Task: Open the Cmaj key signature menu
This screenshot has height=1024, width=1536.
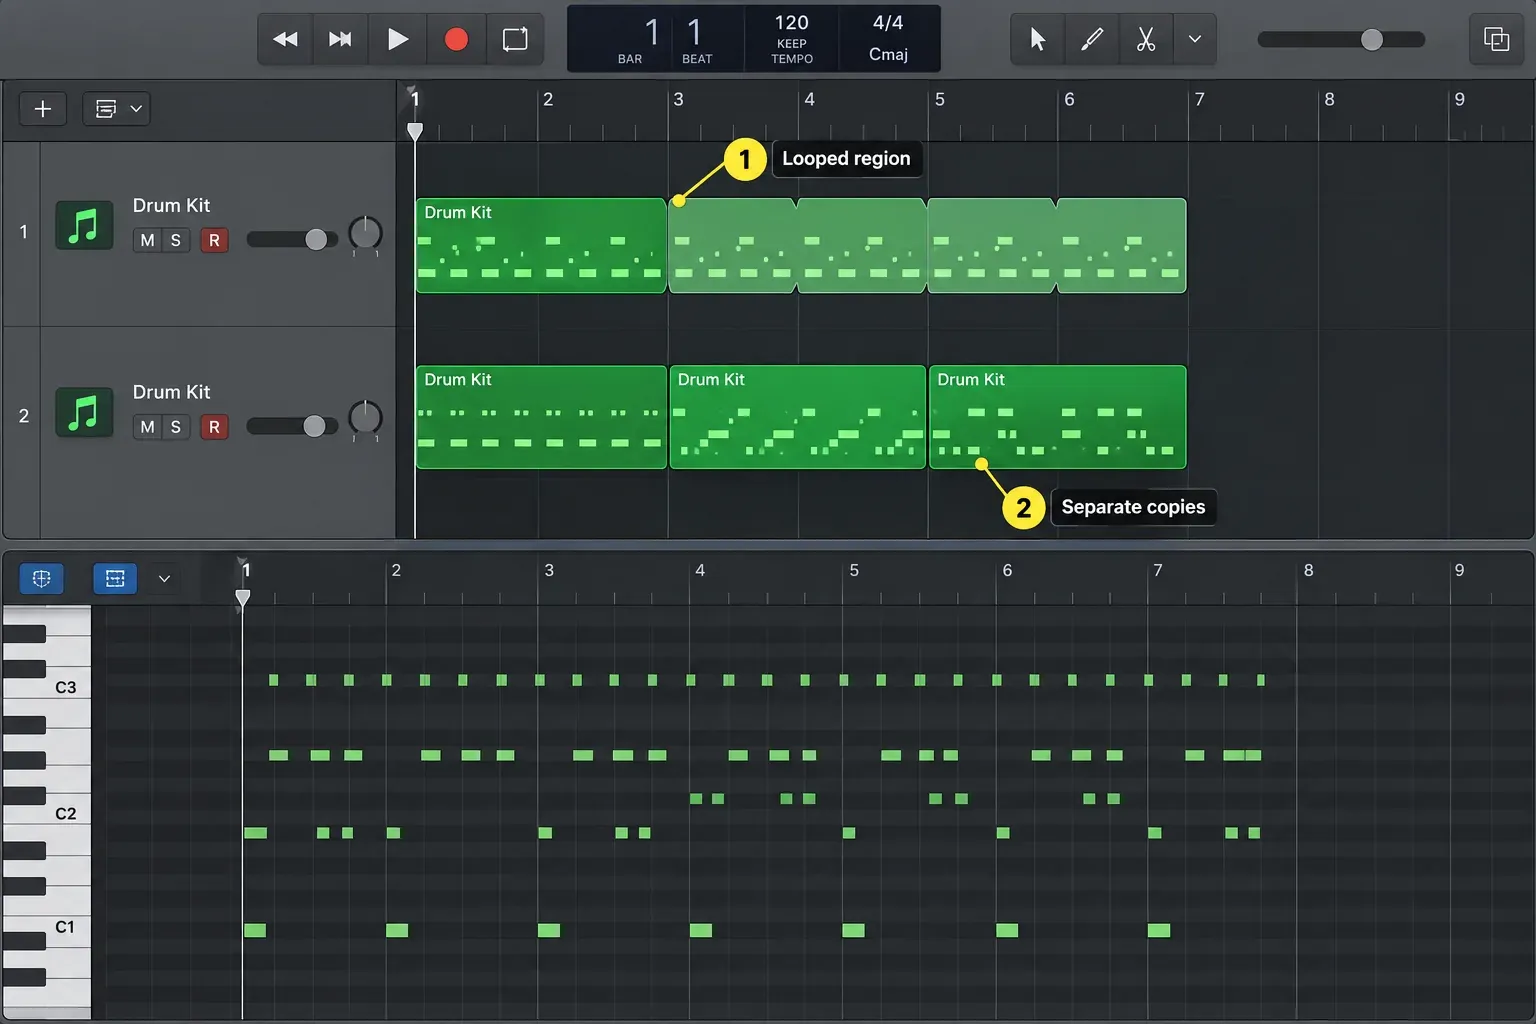Action: [888, 54]
